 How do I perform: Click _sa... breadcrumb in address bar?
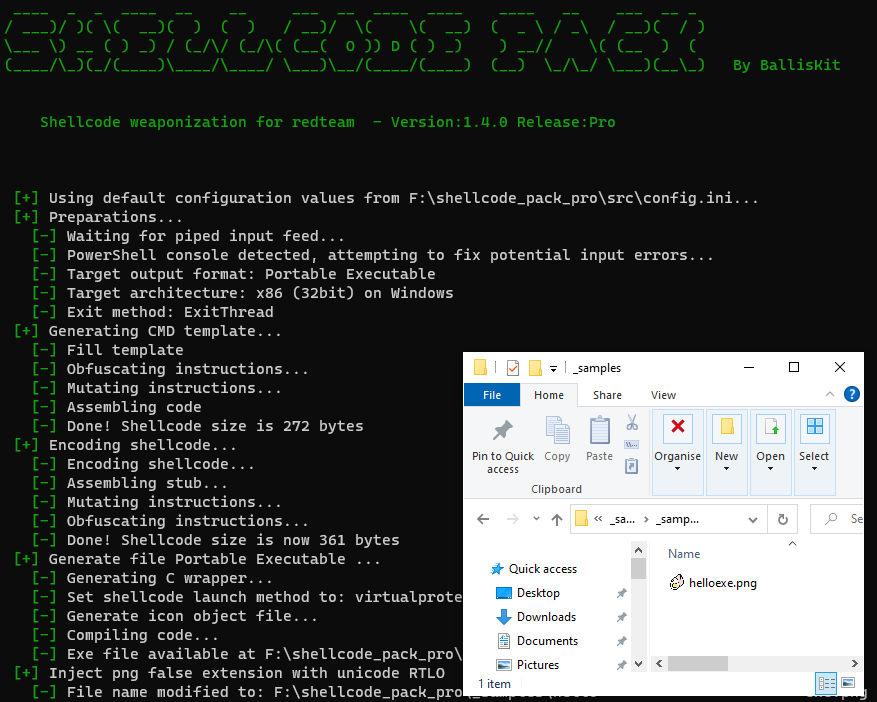point(623,519)
